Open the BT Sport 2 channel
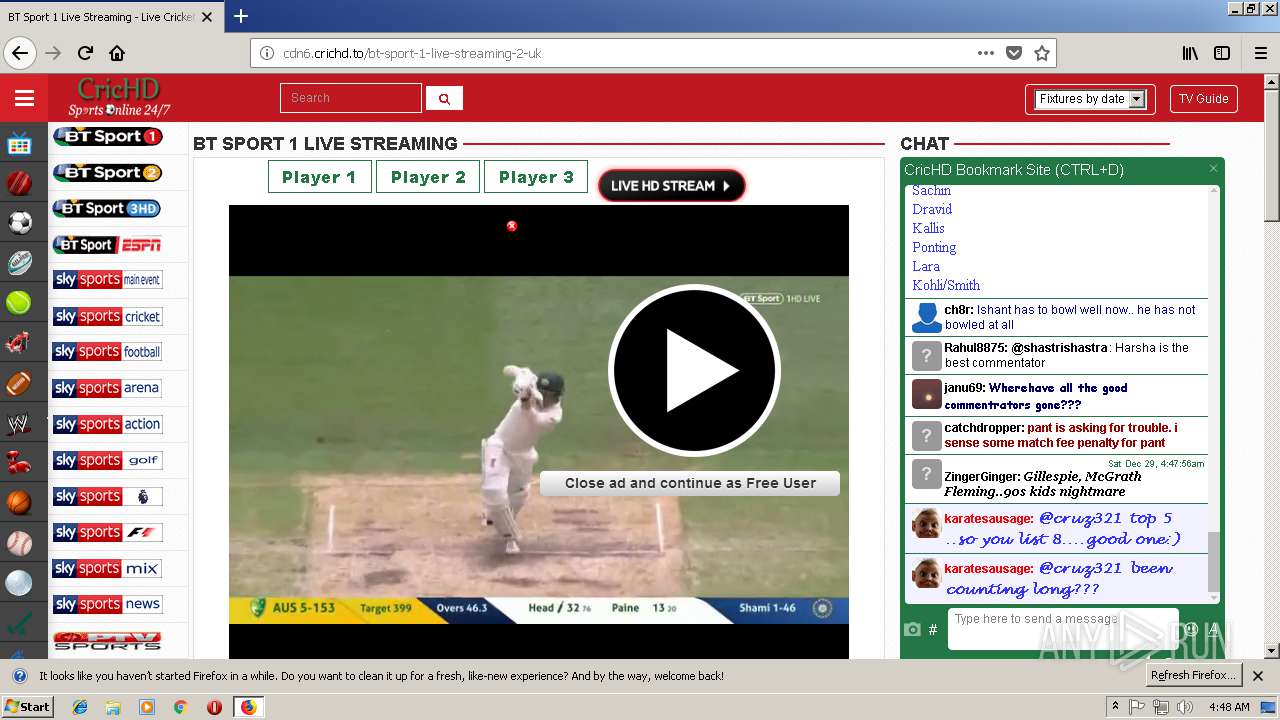Screen dimensions: 1280x720 coord(107,172)
